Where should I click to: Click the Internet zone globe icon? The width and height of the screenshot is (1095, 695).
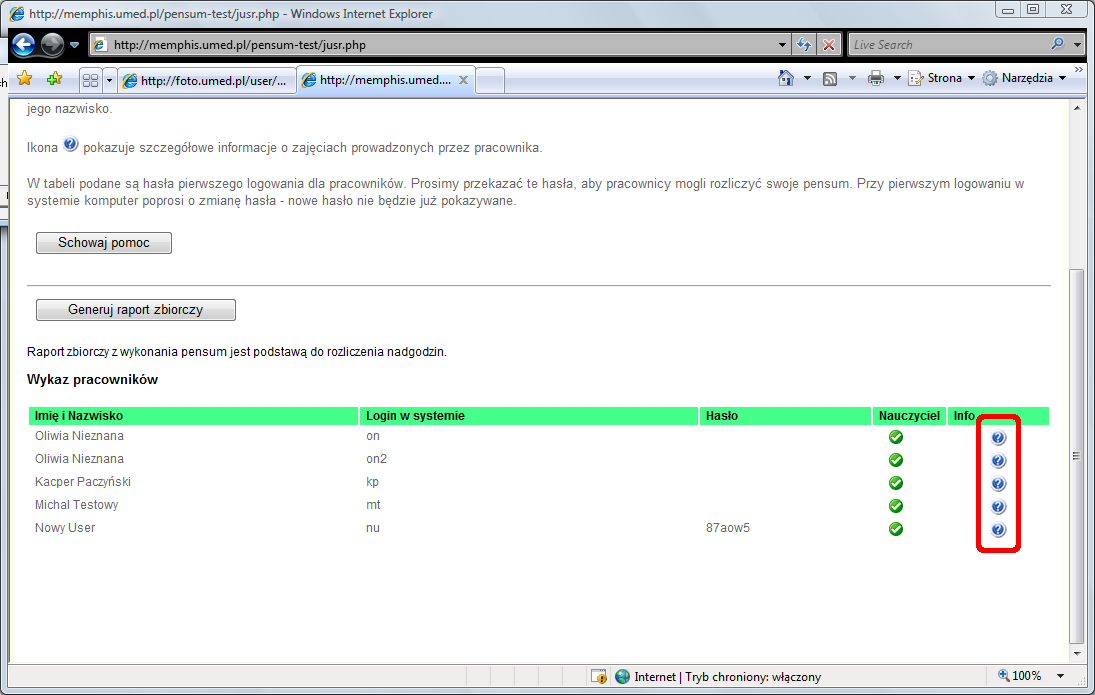coord(622,676)
